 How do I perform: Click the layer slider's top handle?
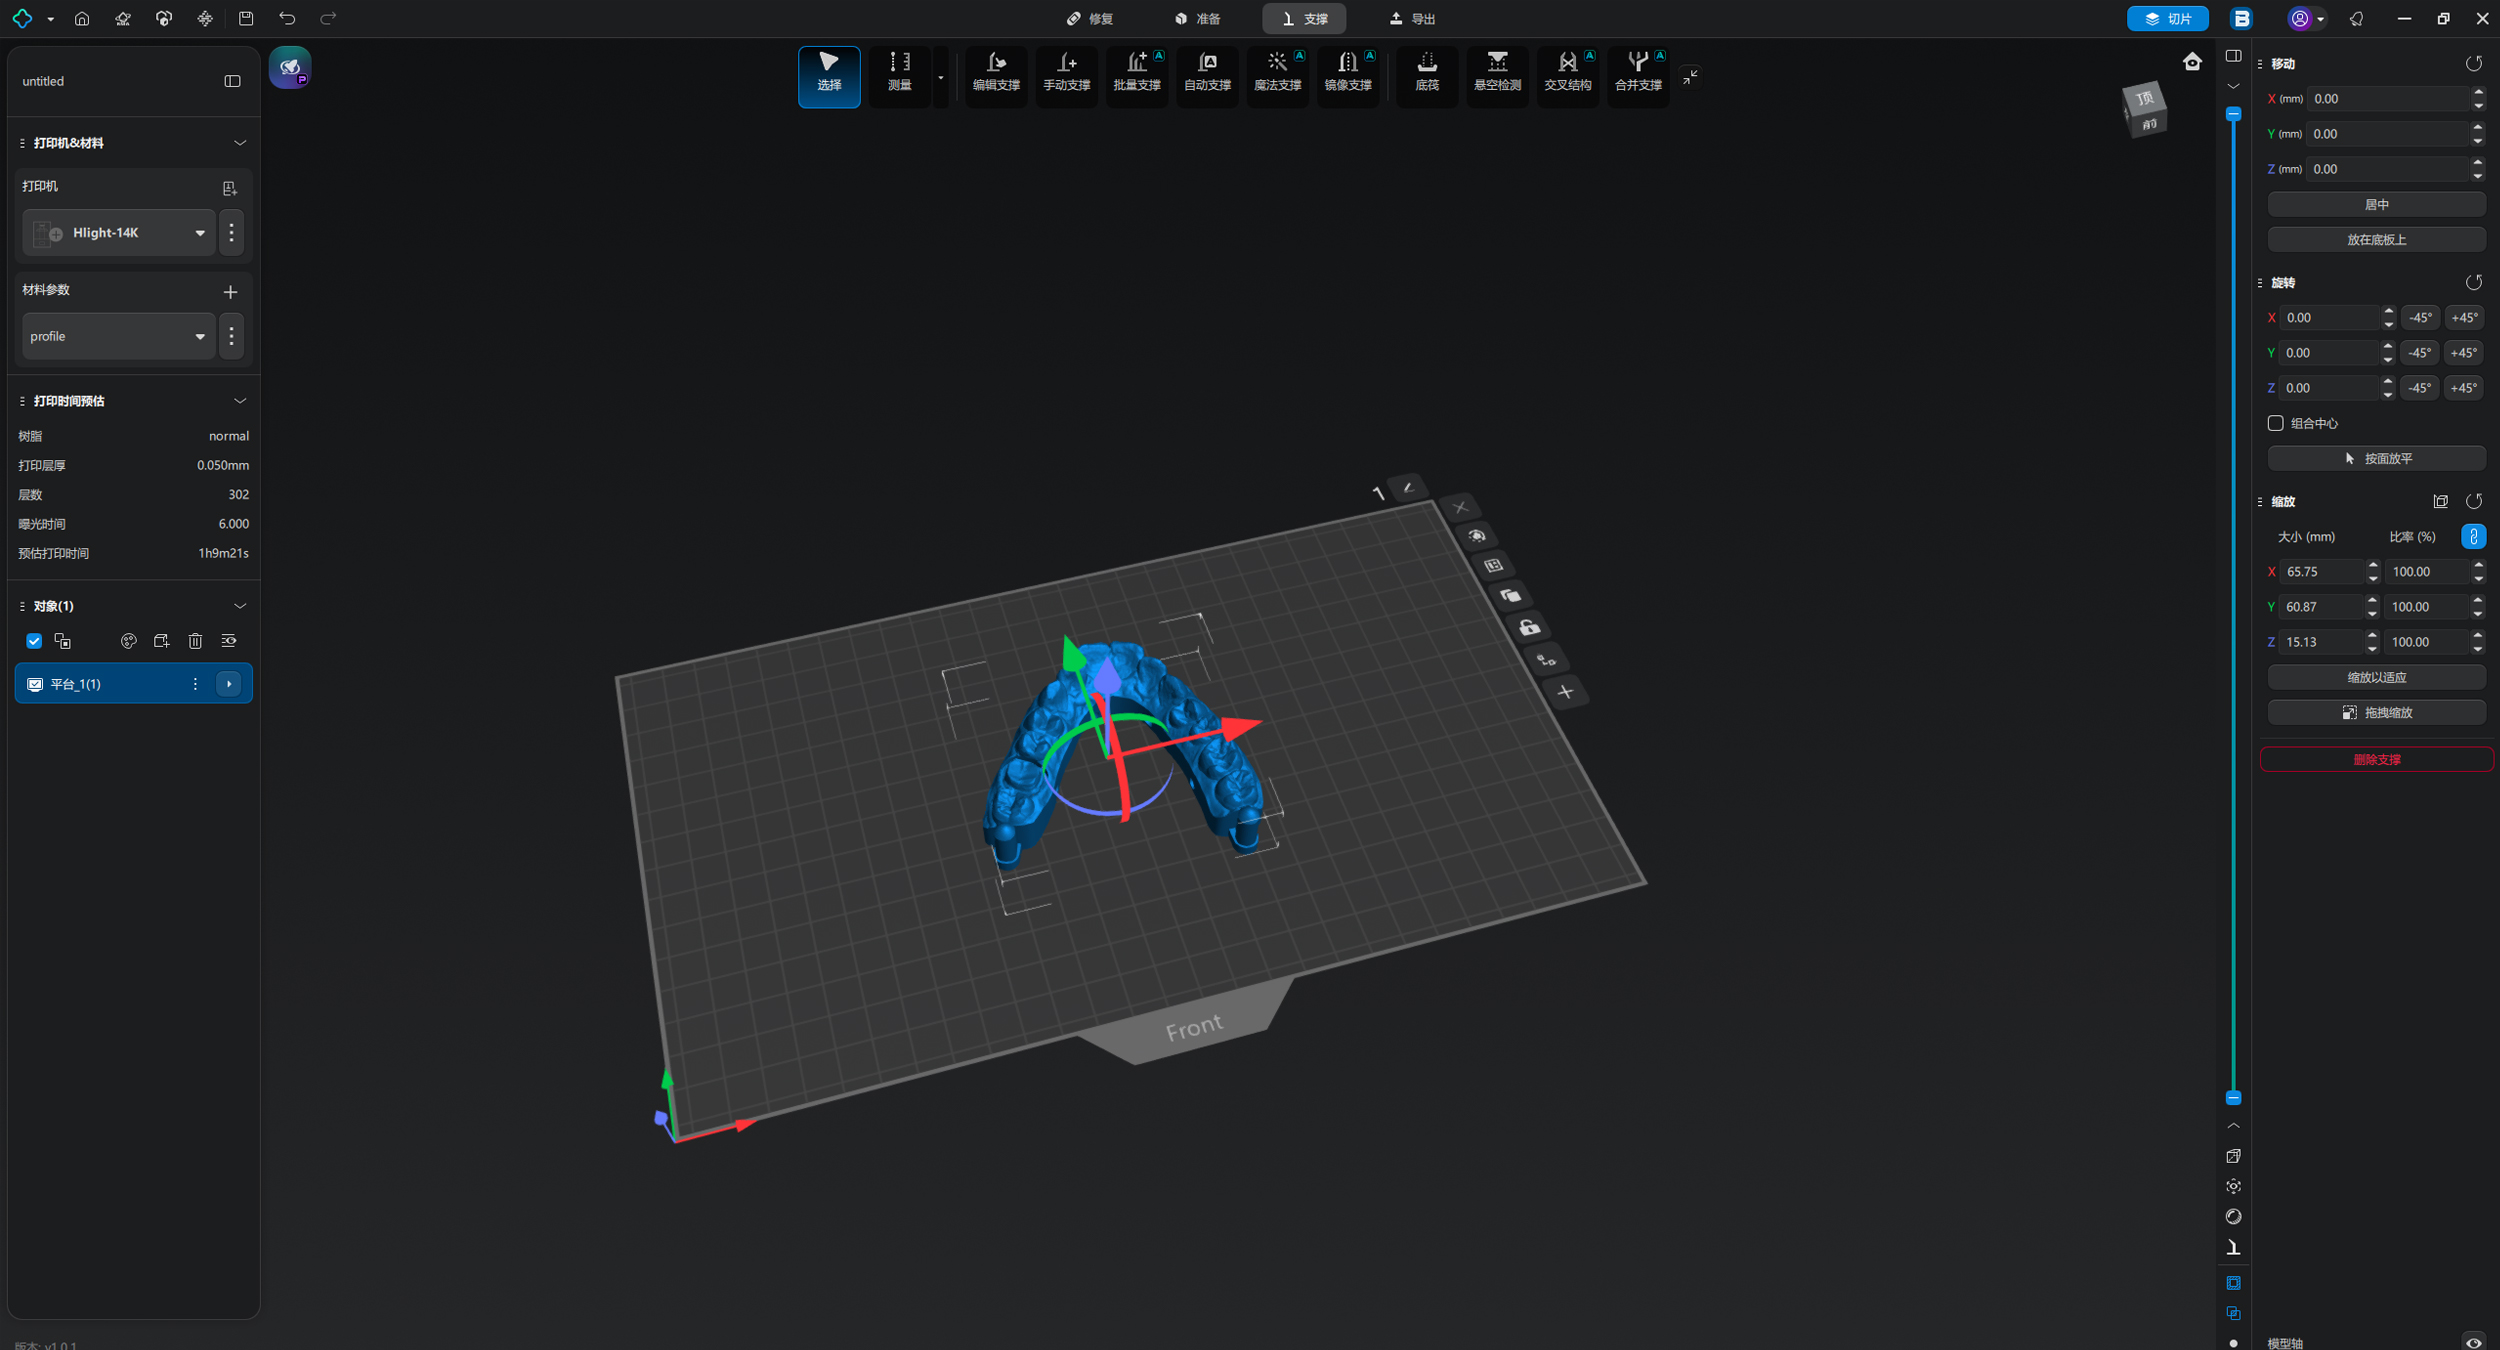click(x=2233, y=114)
